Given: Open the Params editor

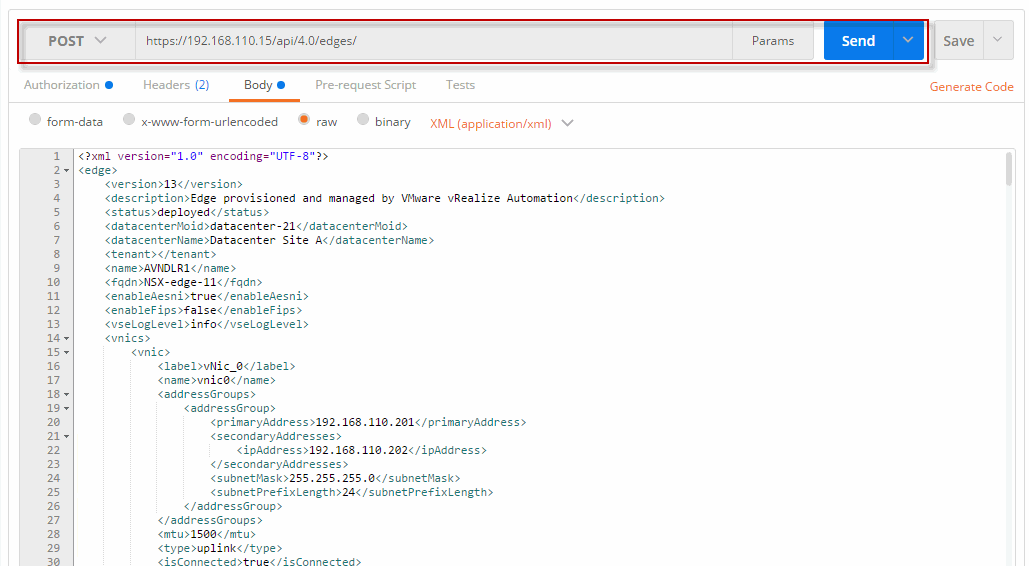Looking at the screenshot, I should [773, 41].
